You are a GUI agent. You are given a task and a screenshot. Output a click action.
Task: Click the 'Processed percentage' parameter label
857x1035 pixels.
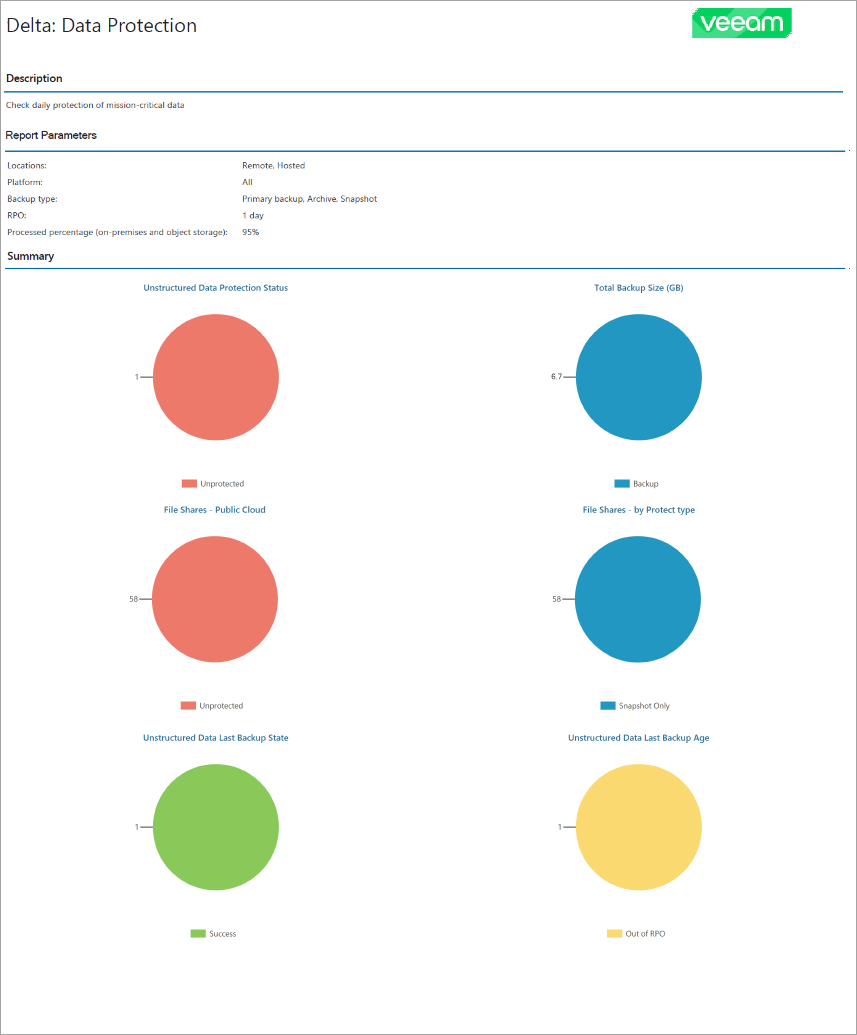click(118, 232)
